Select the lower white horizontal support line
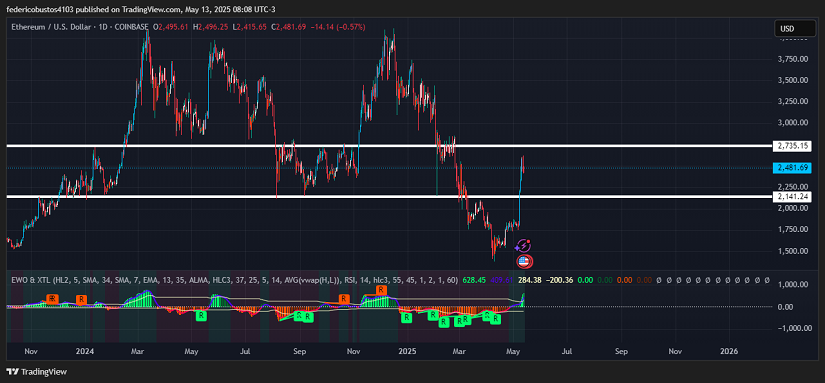 (388, 196)
